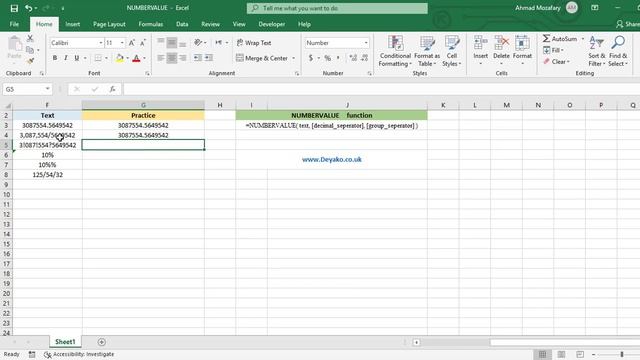Screen dimensions: 640x360
Task: Click the Undo arrow icon
Action: (28, 8)
